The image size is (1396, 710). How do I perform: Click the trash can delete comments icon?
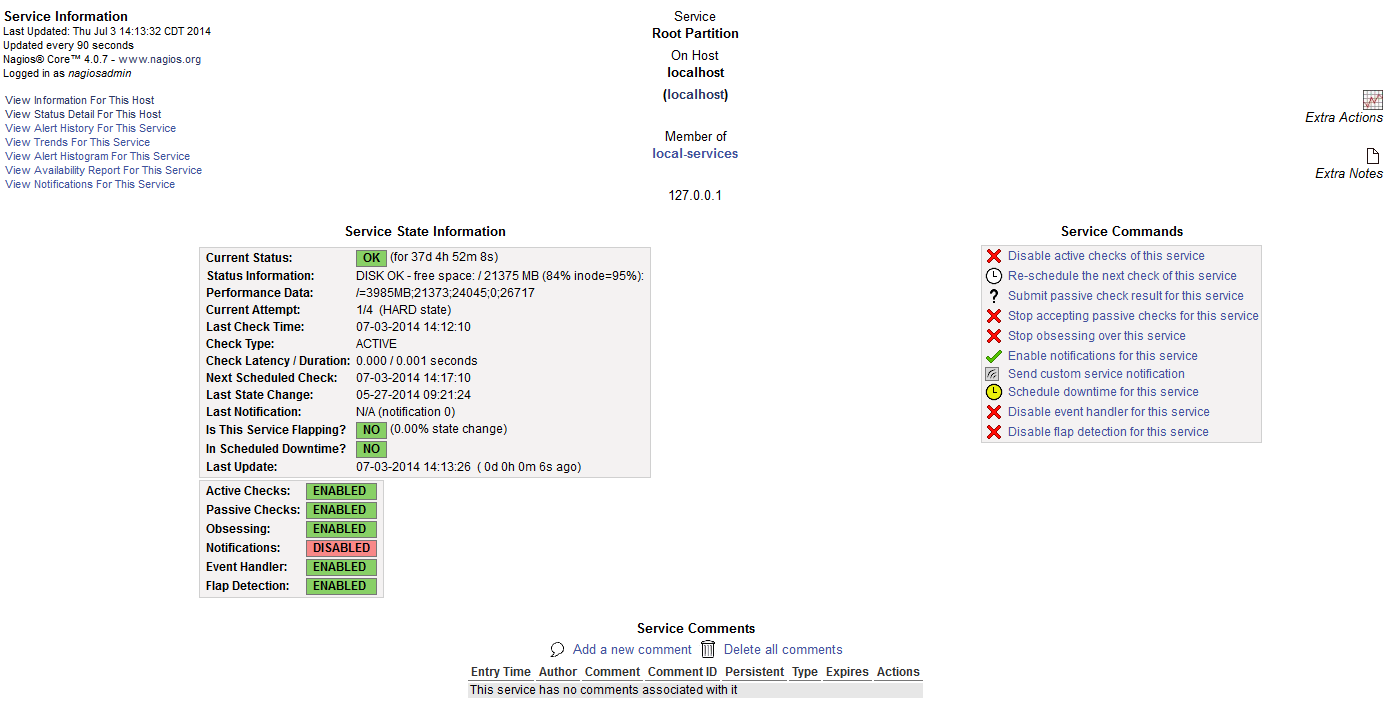[708, 649]
